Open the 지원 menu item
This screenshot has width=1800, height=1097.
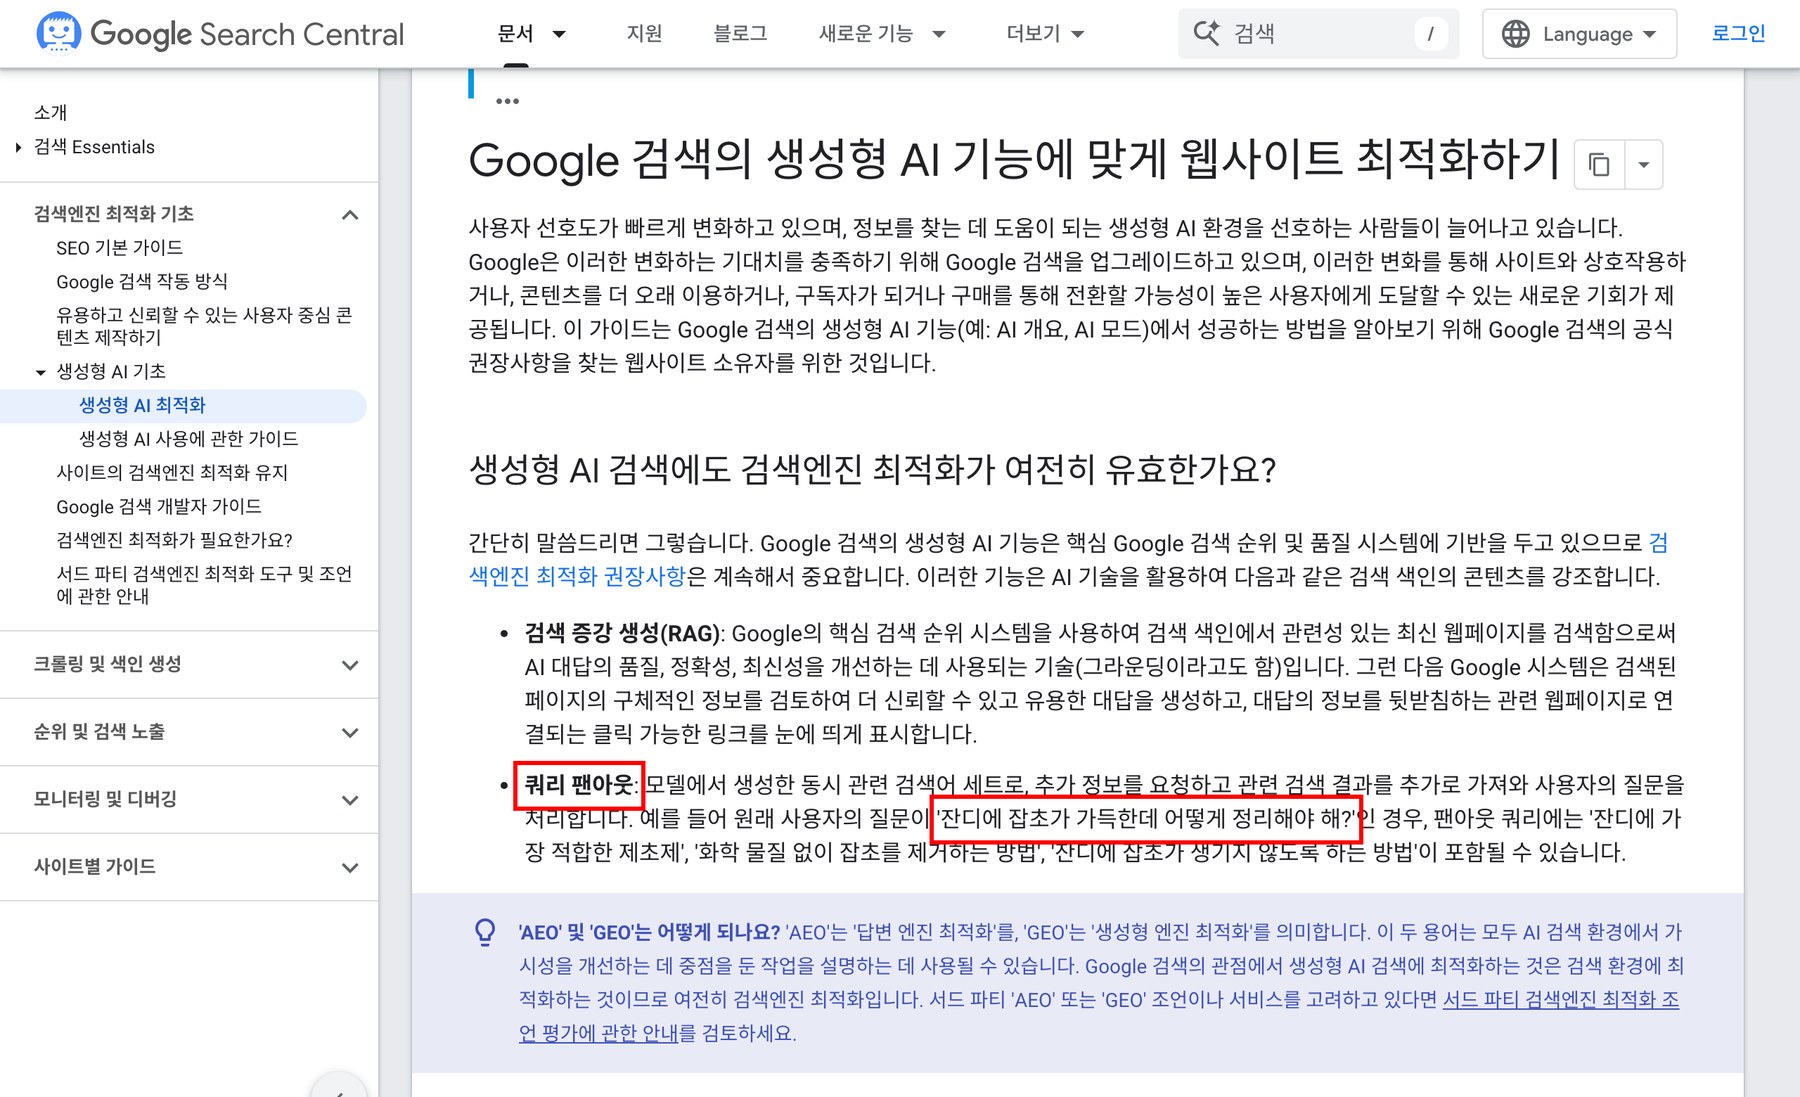coord(644,34)
